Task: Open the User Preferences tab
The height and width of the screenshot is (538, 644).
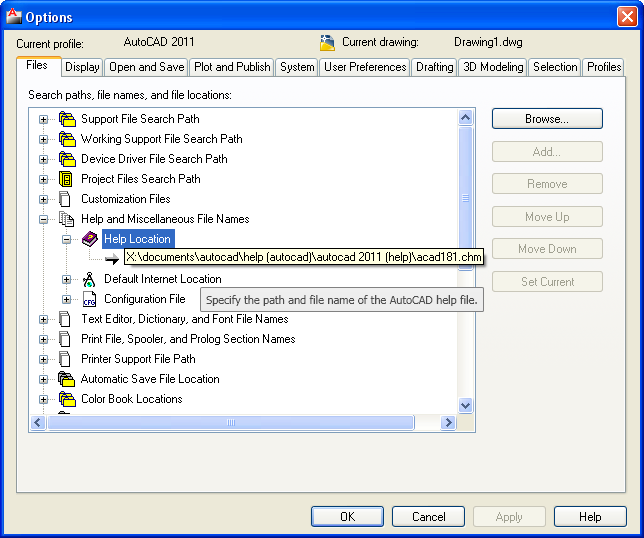Action: point(365,67)
